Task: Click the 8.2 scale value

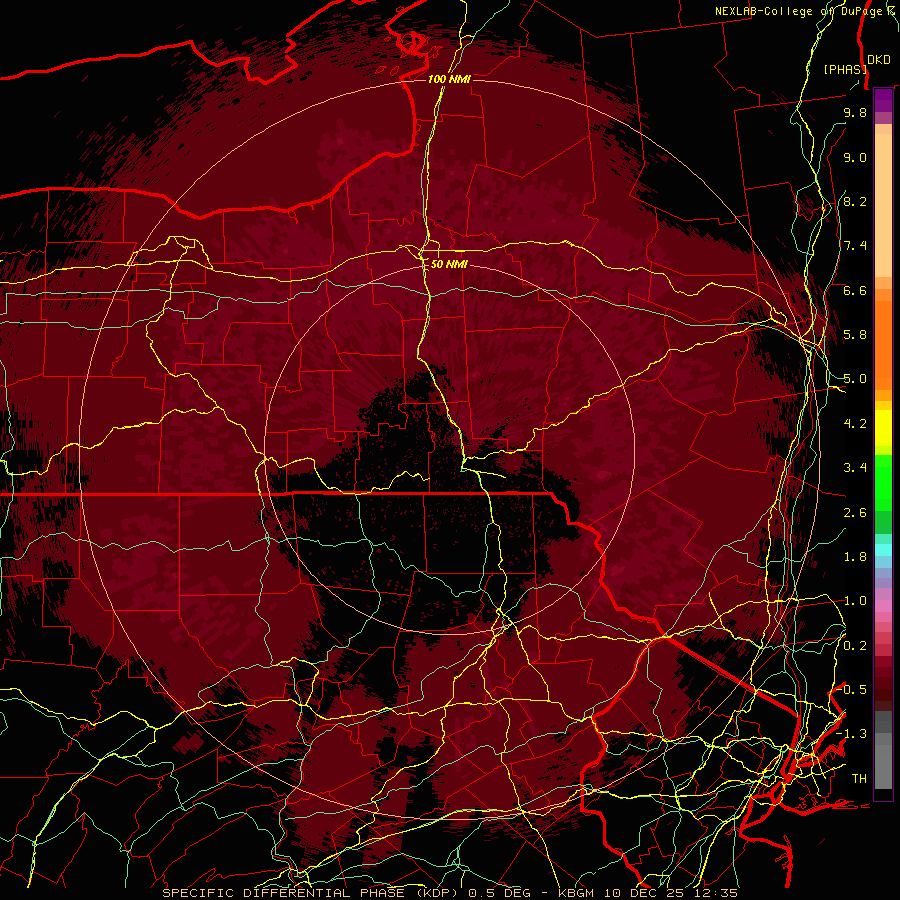Action: (x=855, y=201)
